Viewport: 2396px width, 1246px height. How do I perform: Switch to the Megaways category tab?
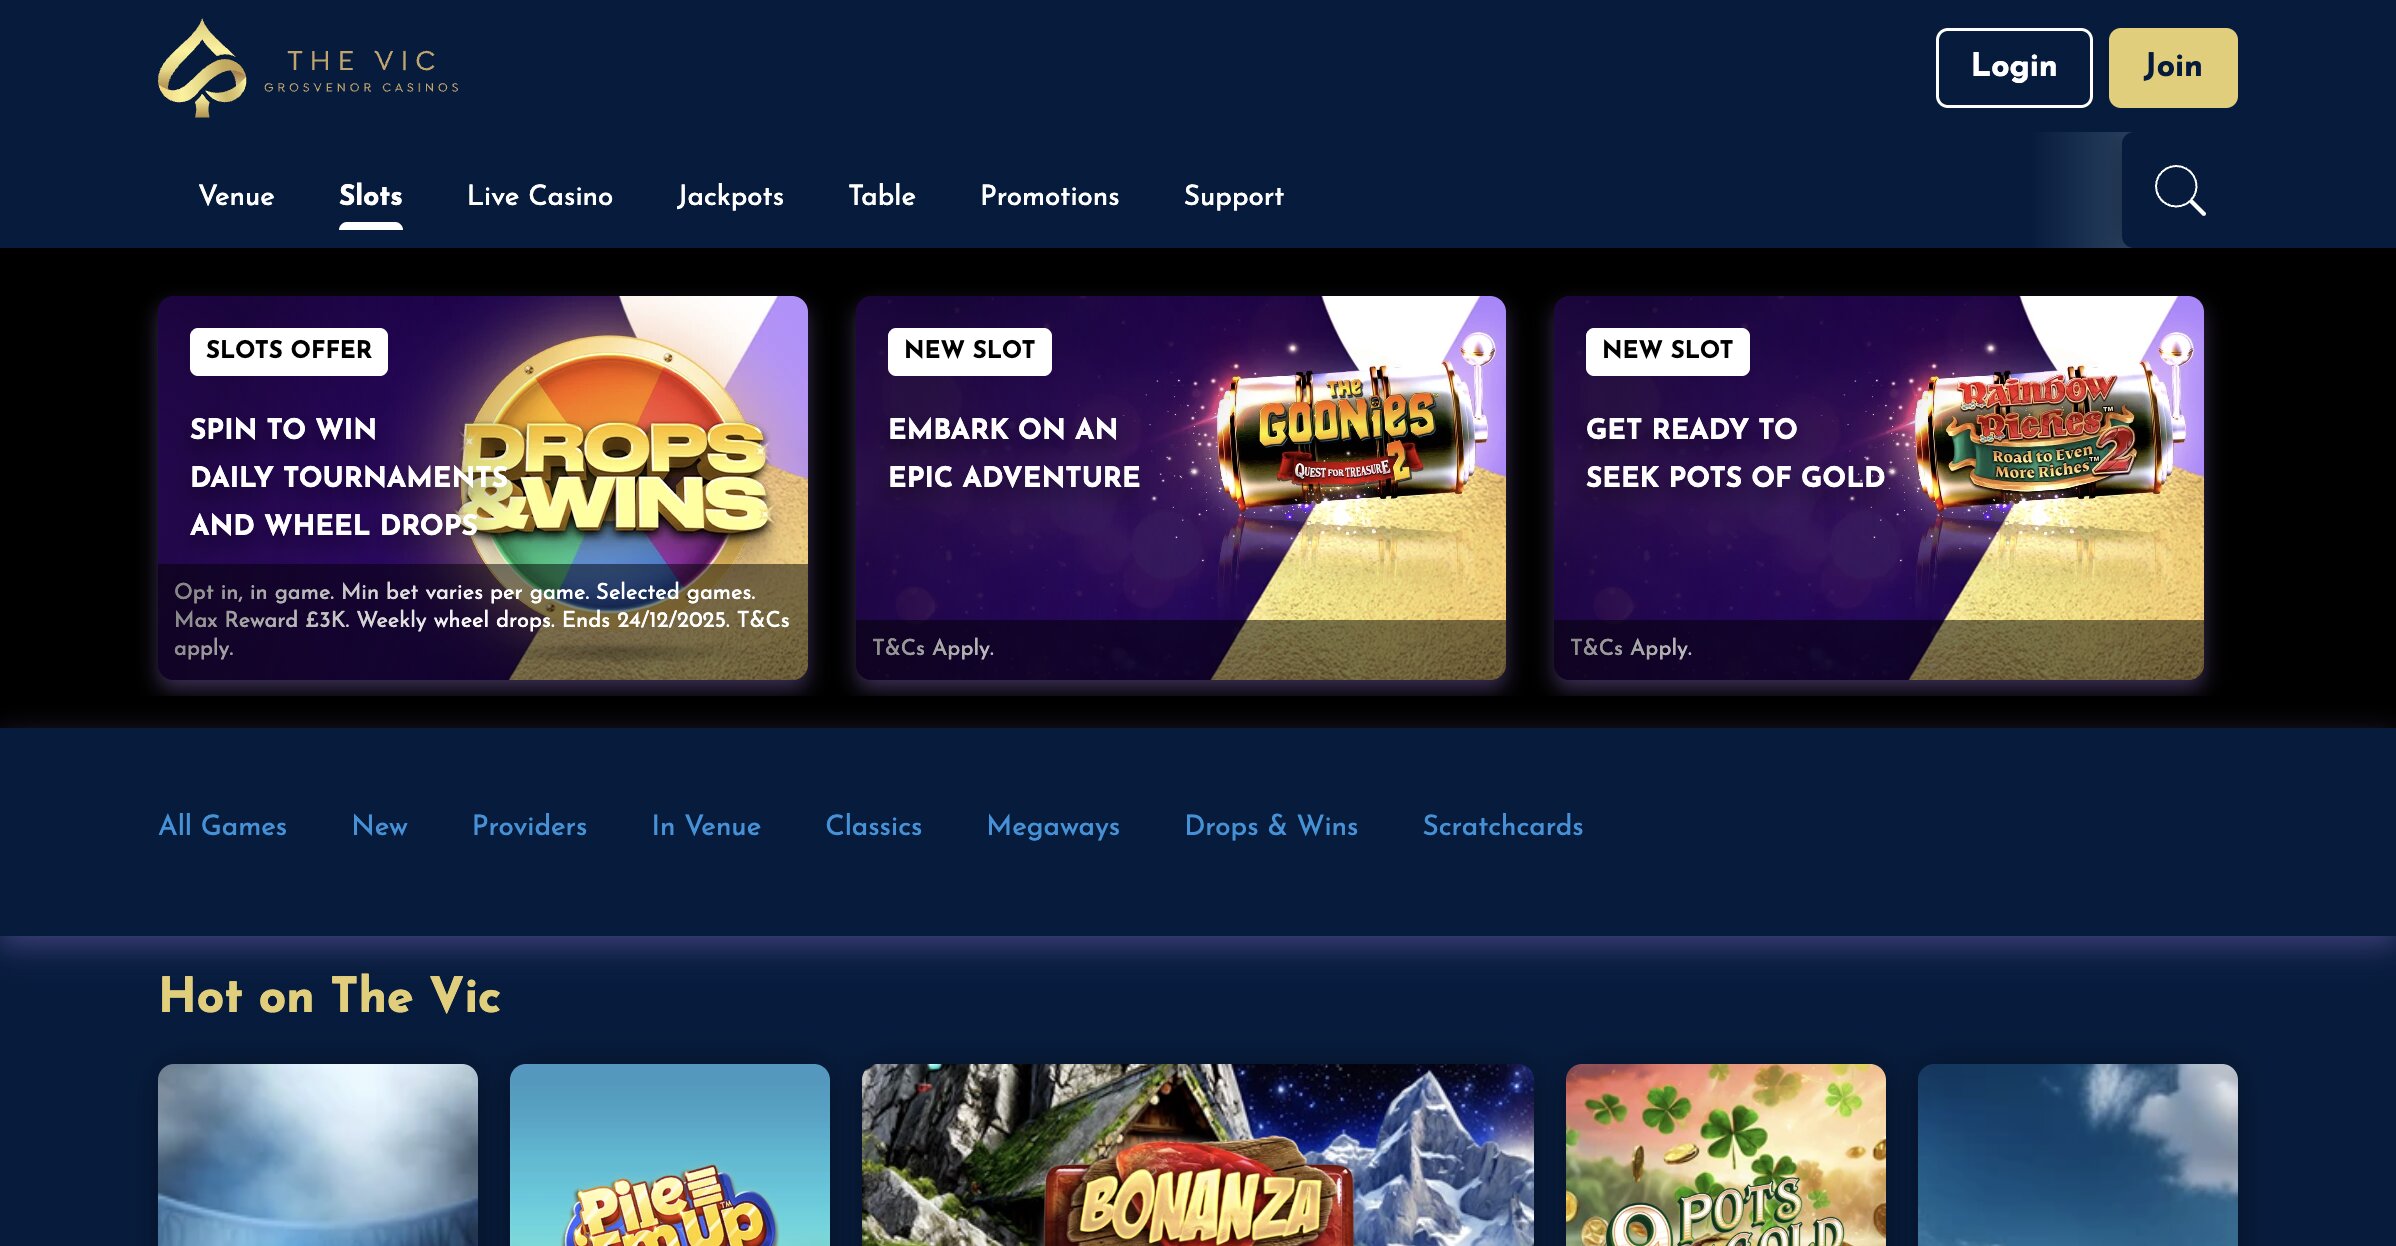(x=1052, y=826)
